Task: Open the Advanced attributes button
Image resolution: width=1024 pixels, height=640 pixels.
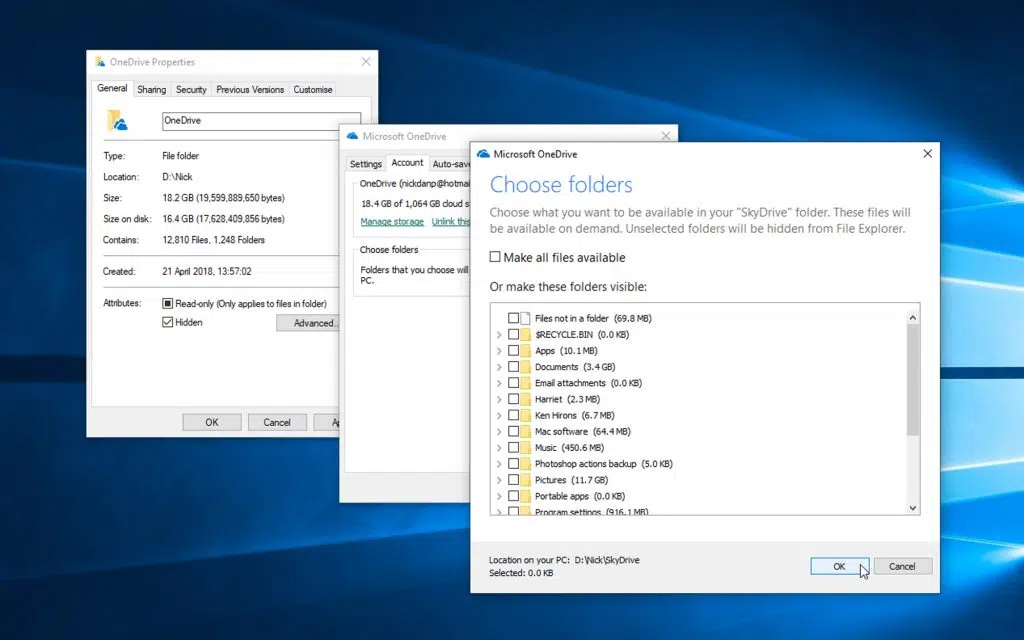Action: point(308,323)
